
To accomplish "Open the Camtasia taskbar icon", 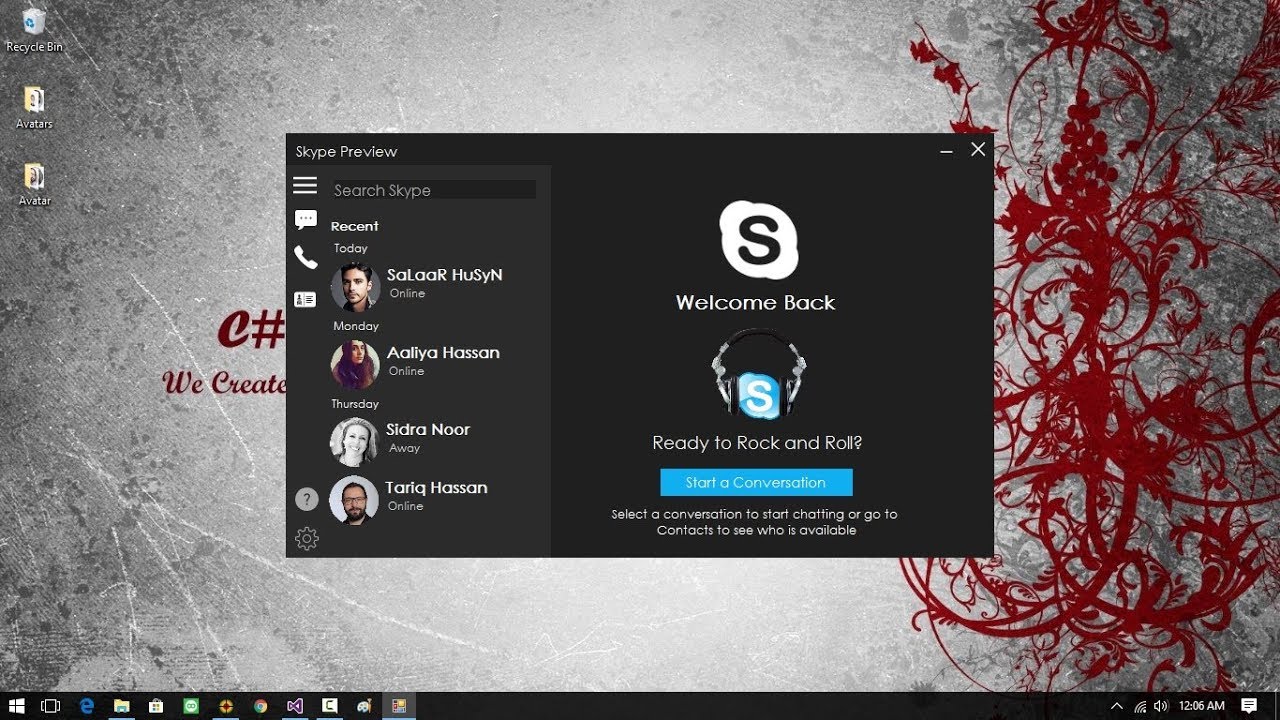I will pos(329,706).
